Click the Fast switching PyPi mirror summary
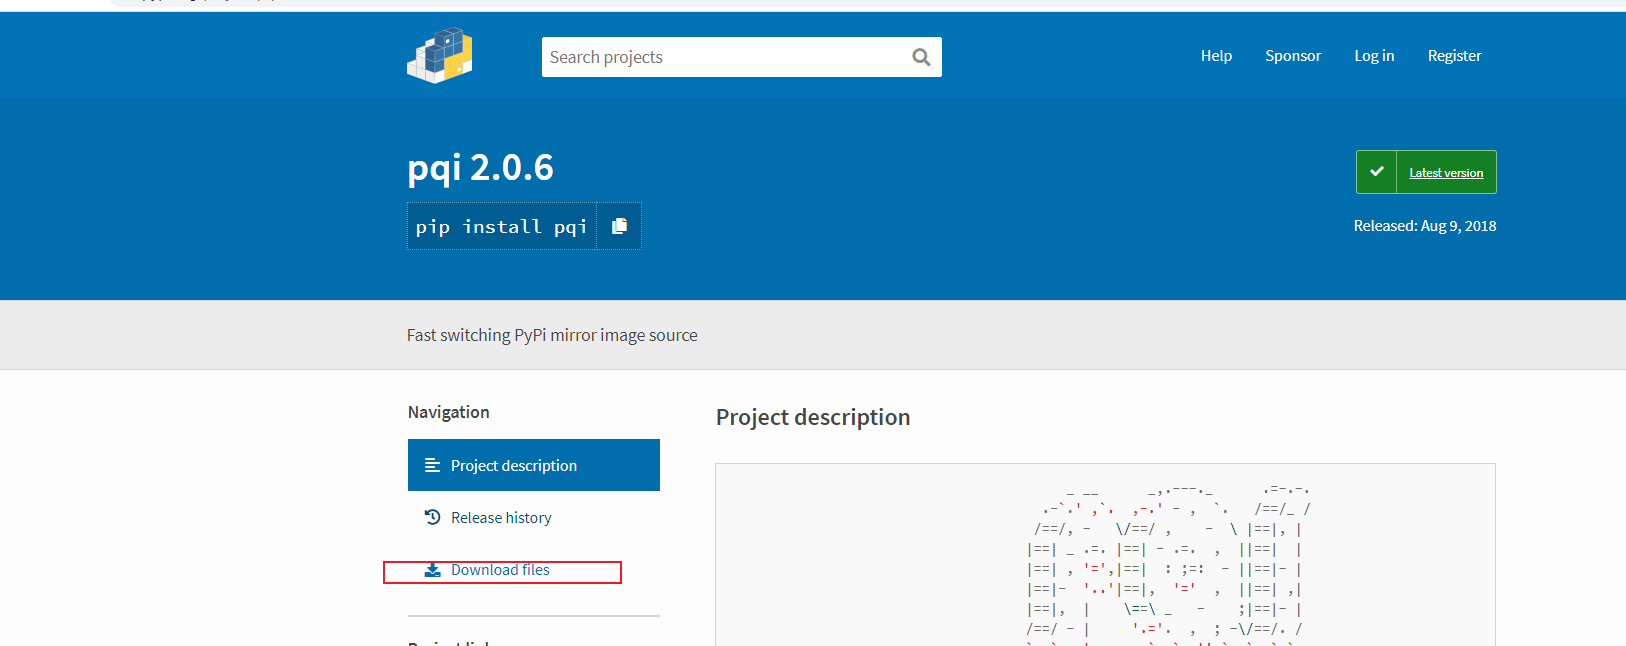 (552, 335)
